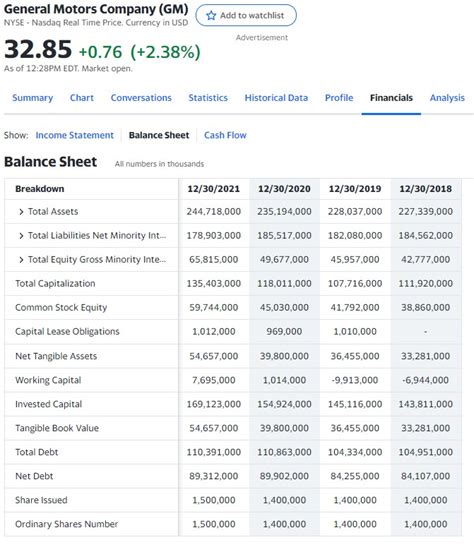Click the Tangible Book Value row label

57,428
